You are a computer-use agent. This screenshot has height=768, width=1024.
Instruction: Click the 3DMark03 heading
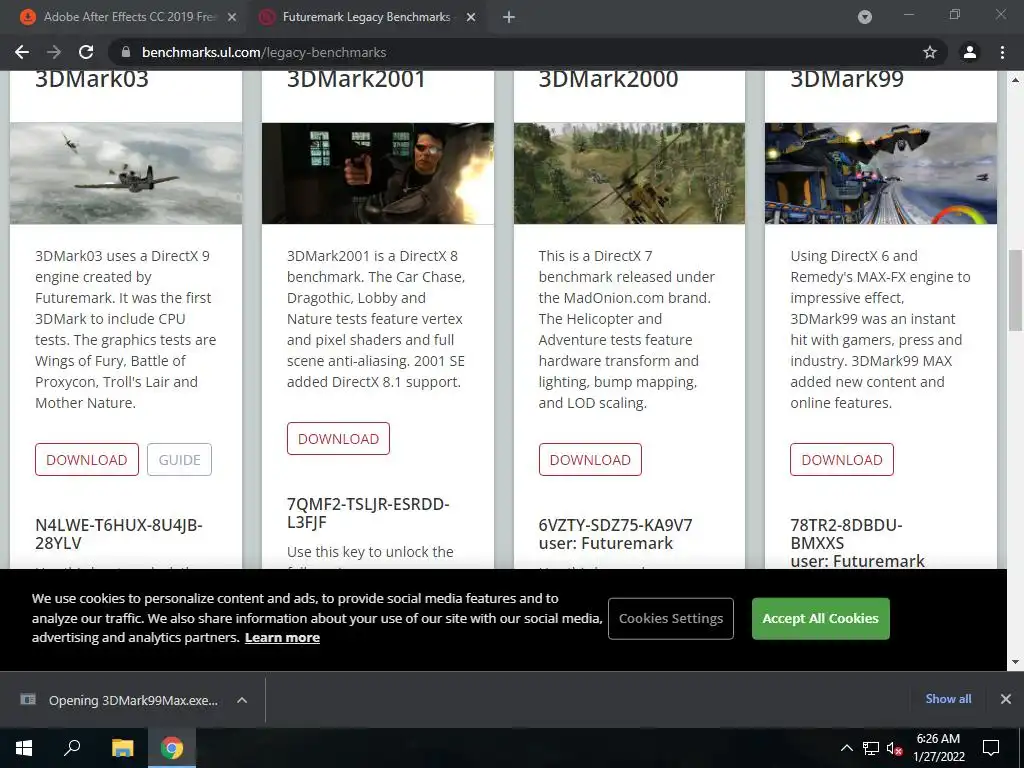92,79
